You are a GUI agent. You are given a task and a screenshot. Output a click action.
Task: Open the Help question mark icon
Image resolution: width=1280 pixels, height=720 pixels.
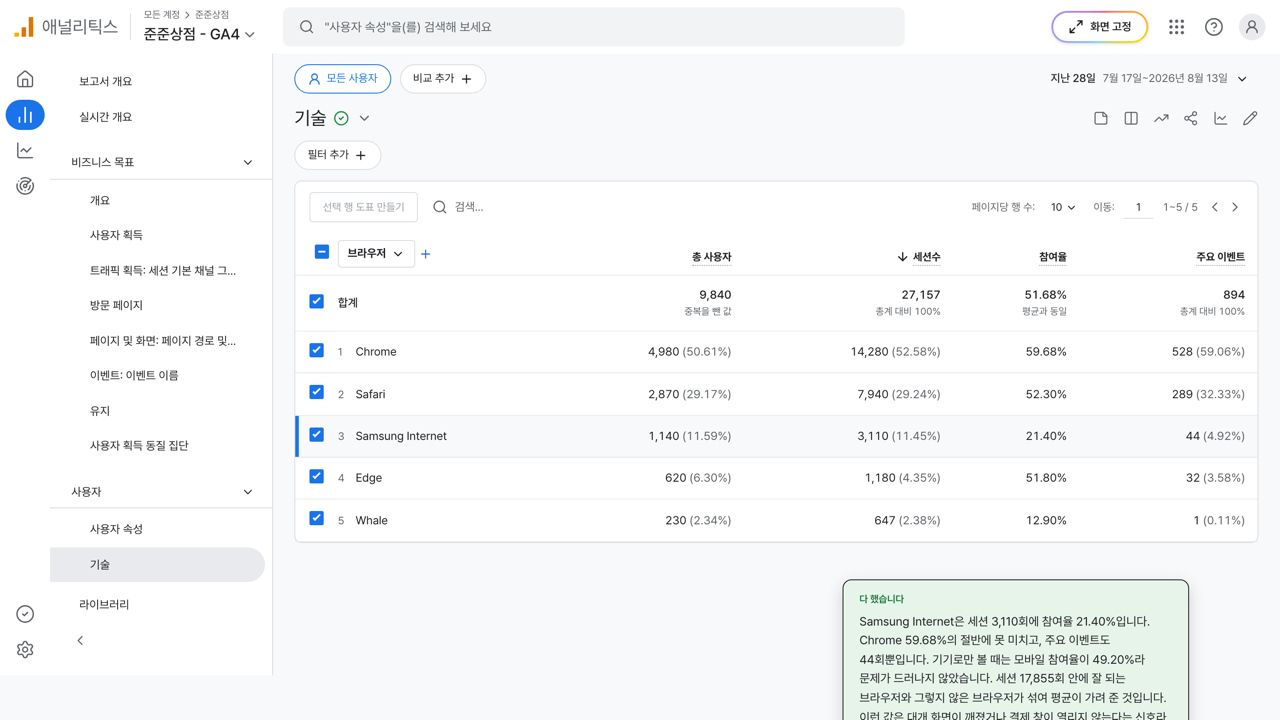coord(1214,27)
